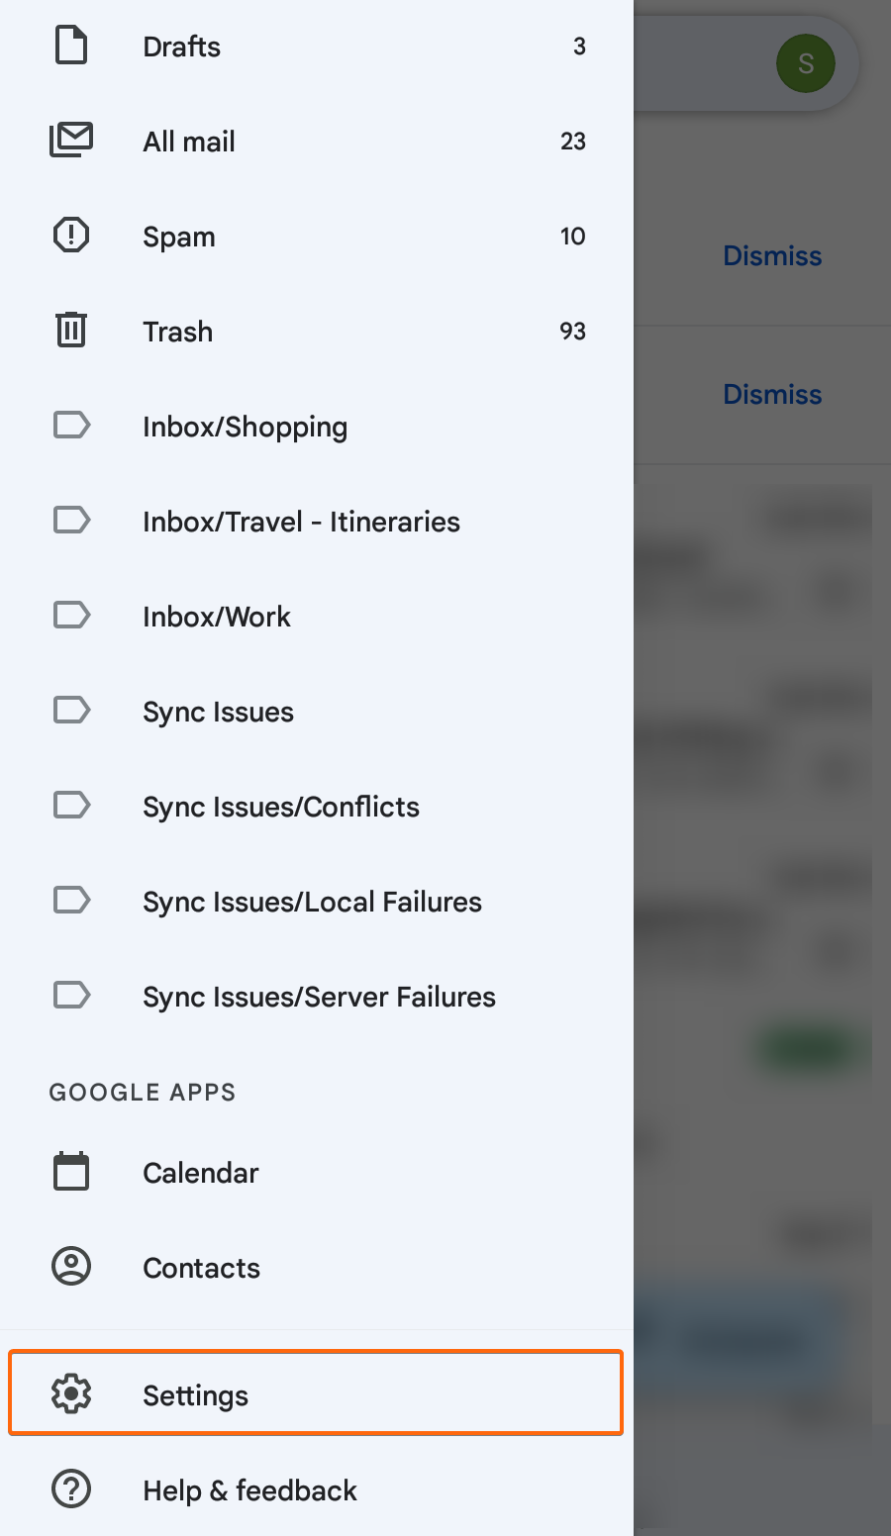The width and height of the screenshot is (891, 1536).
Task: Open the Calendar icon under Google Apps
Action: click(x=70, y=1171)
